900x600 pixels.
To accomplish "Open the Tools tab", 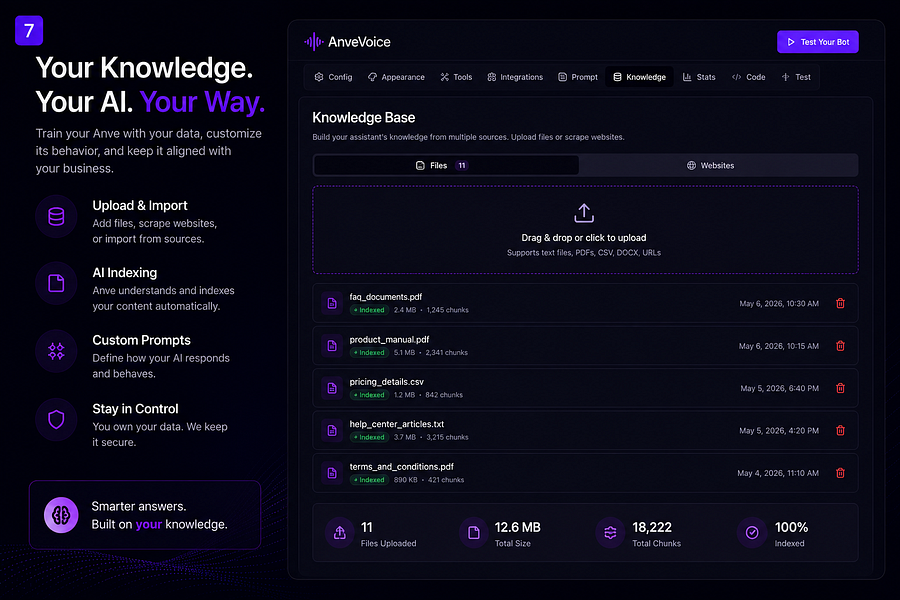I will click(x=456, y=77).
